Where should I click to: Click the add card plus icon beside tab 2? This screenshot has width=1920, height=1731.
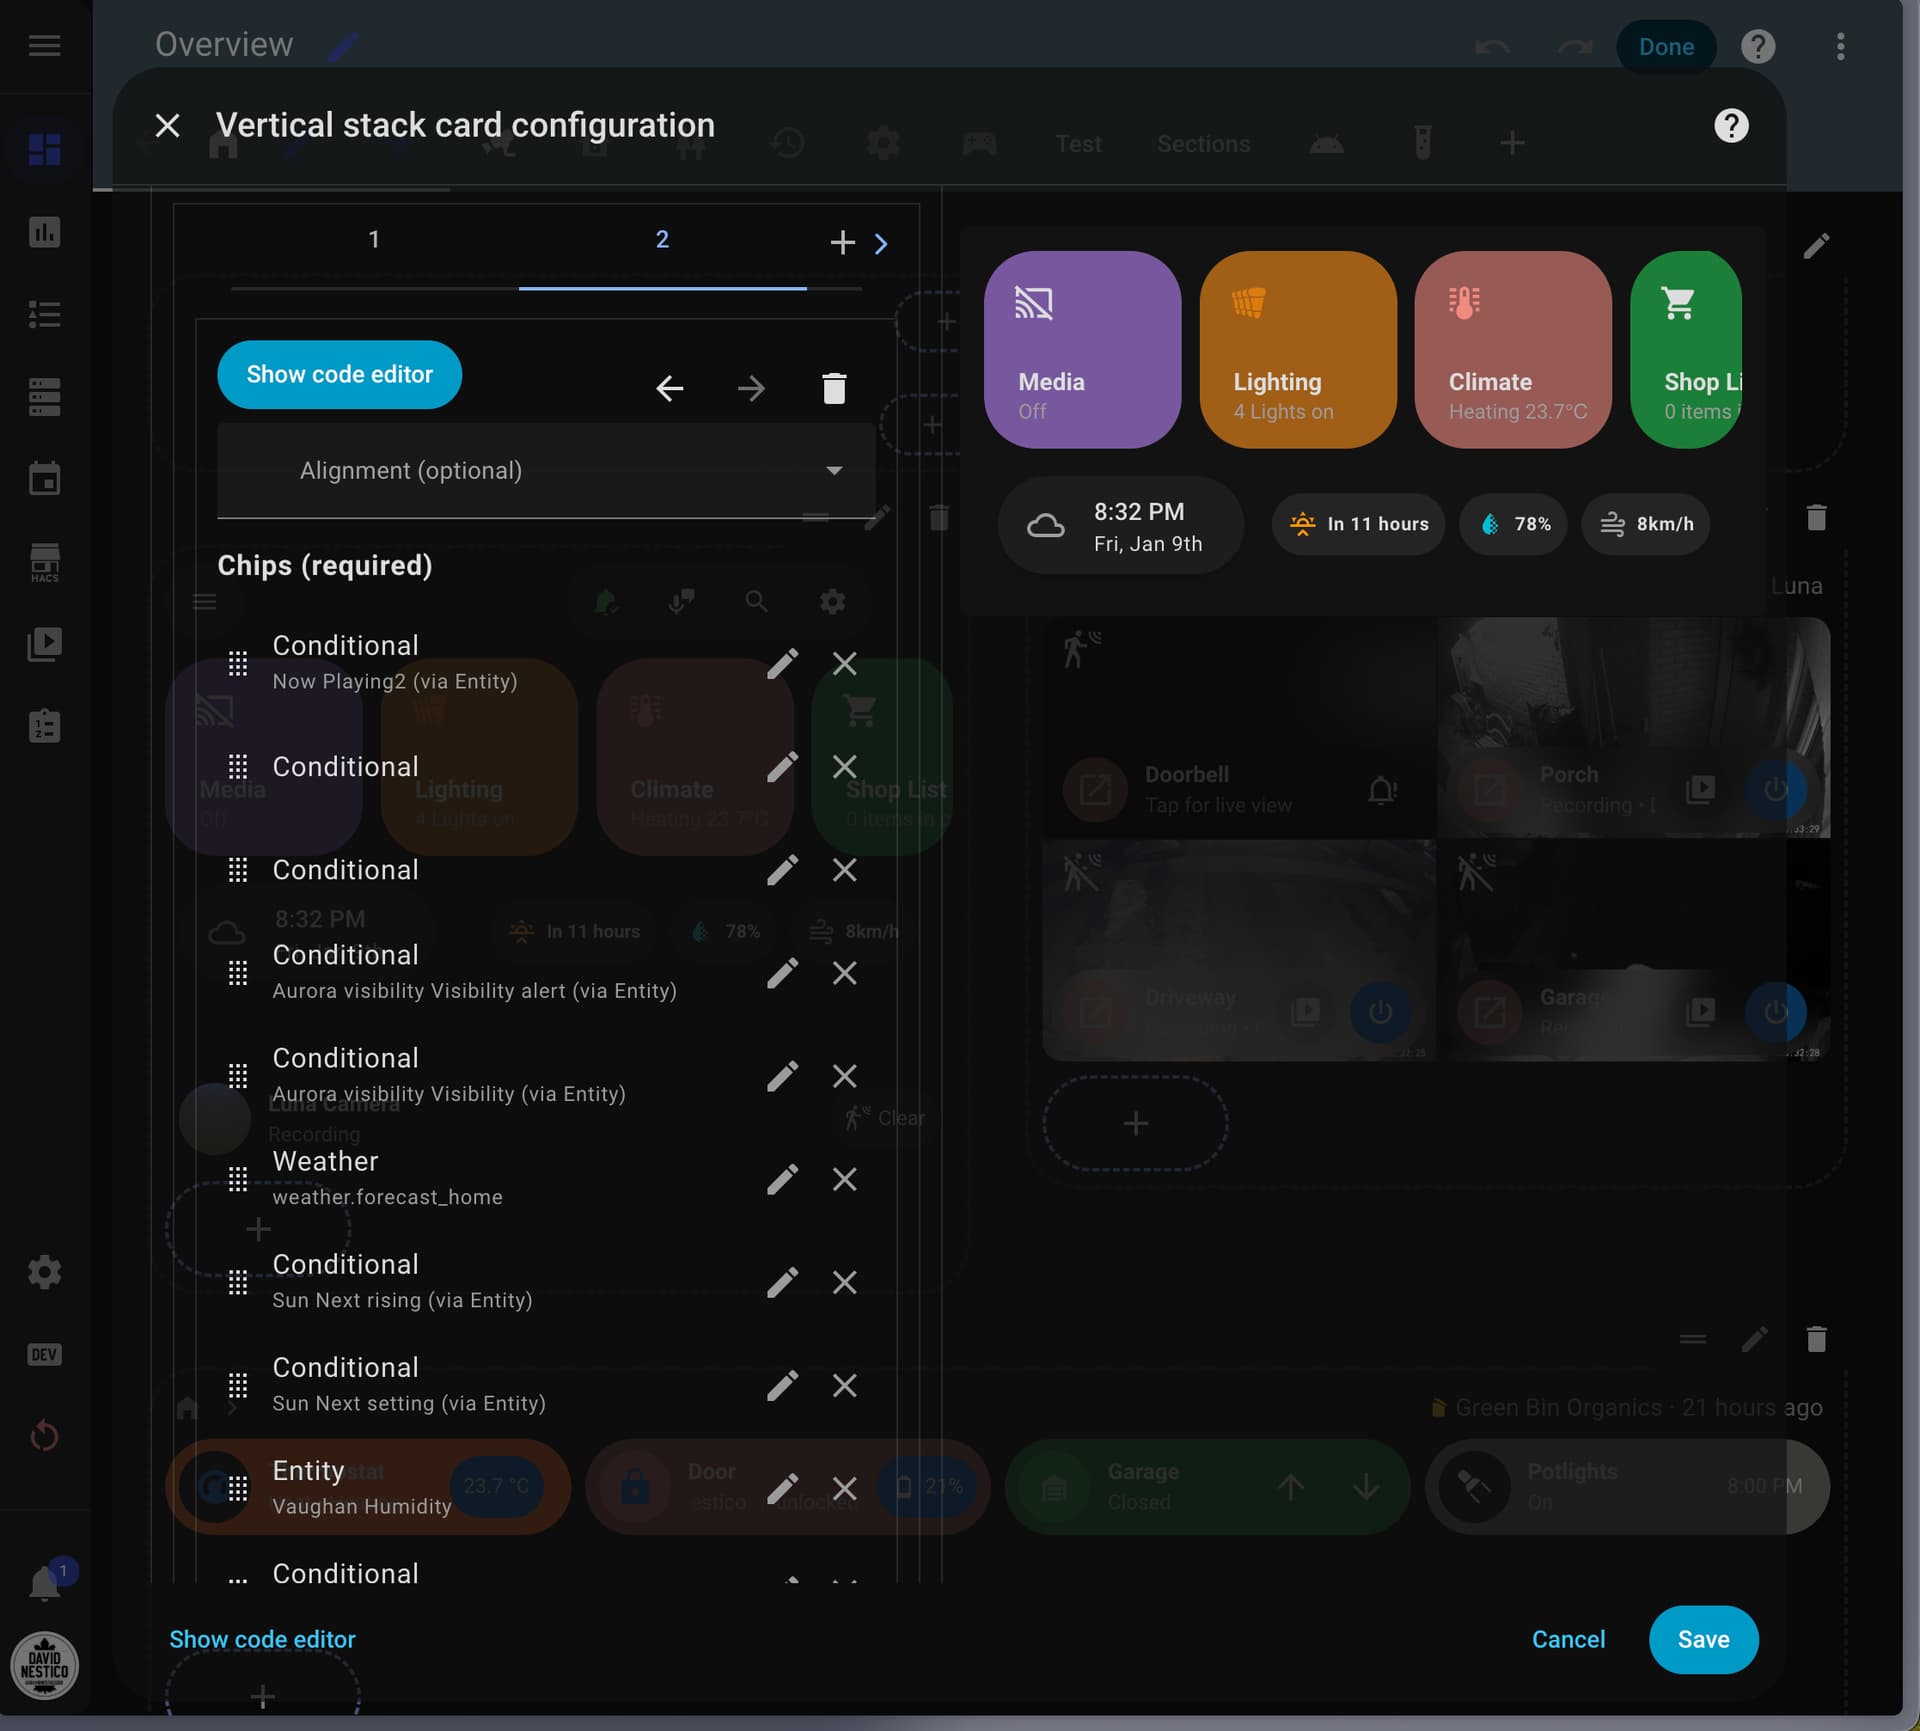point(842,242)
